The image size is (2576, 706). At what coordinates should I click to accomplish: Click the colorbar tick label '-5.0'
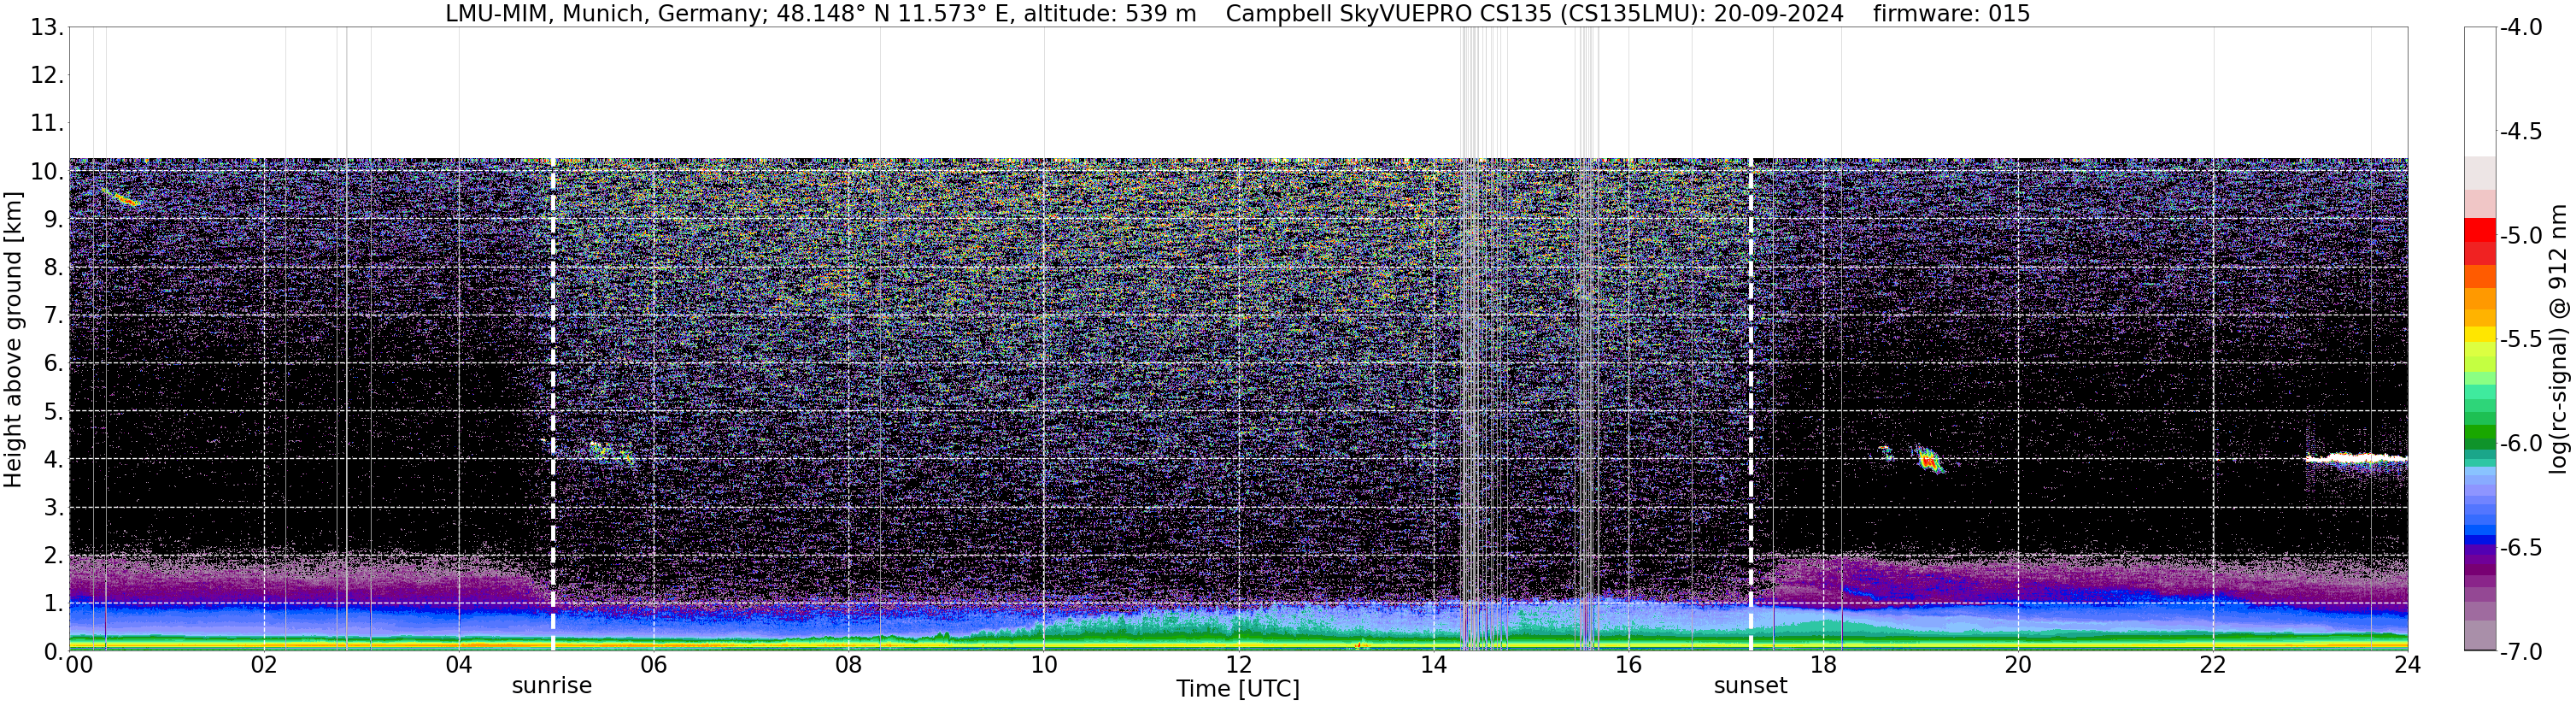[x=2521, y=236]
